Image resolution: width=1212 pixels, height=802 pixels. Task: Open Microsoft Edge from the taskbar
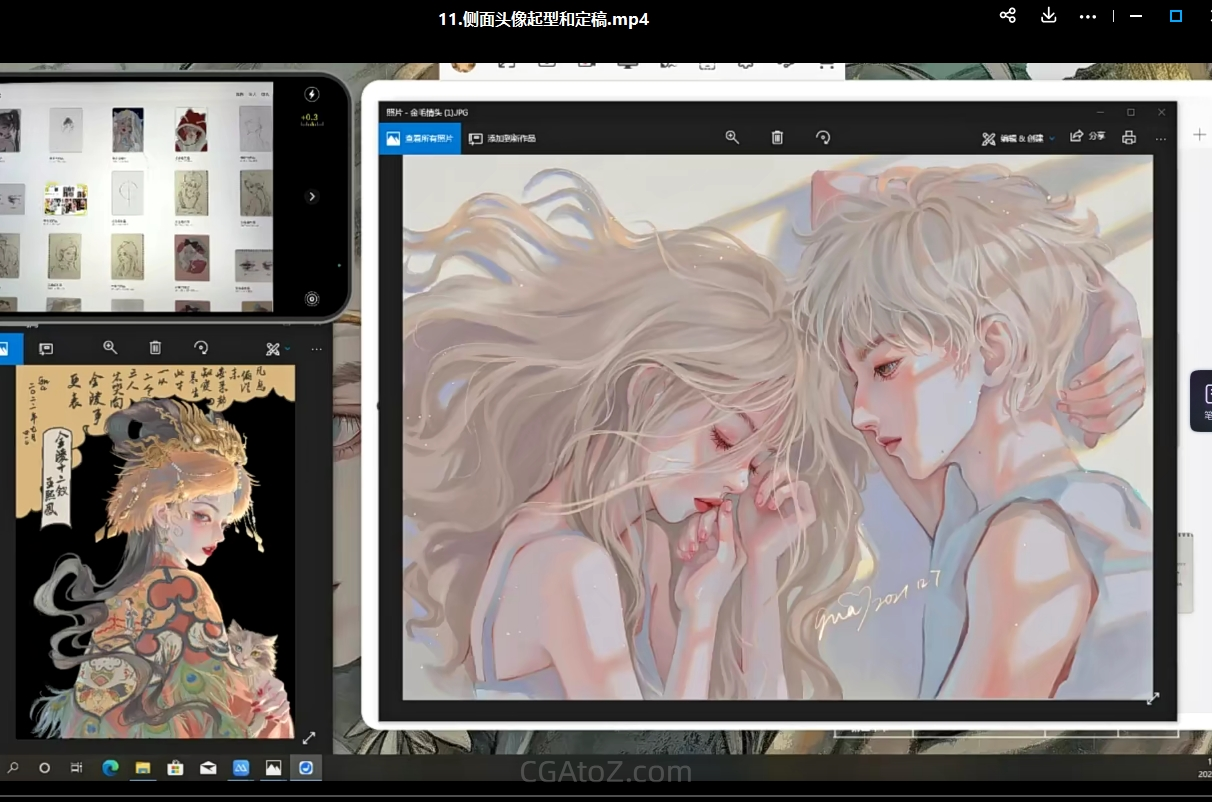(x=110, y=768)
